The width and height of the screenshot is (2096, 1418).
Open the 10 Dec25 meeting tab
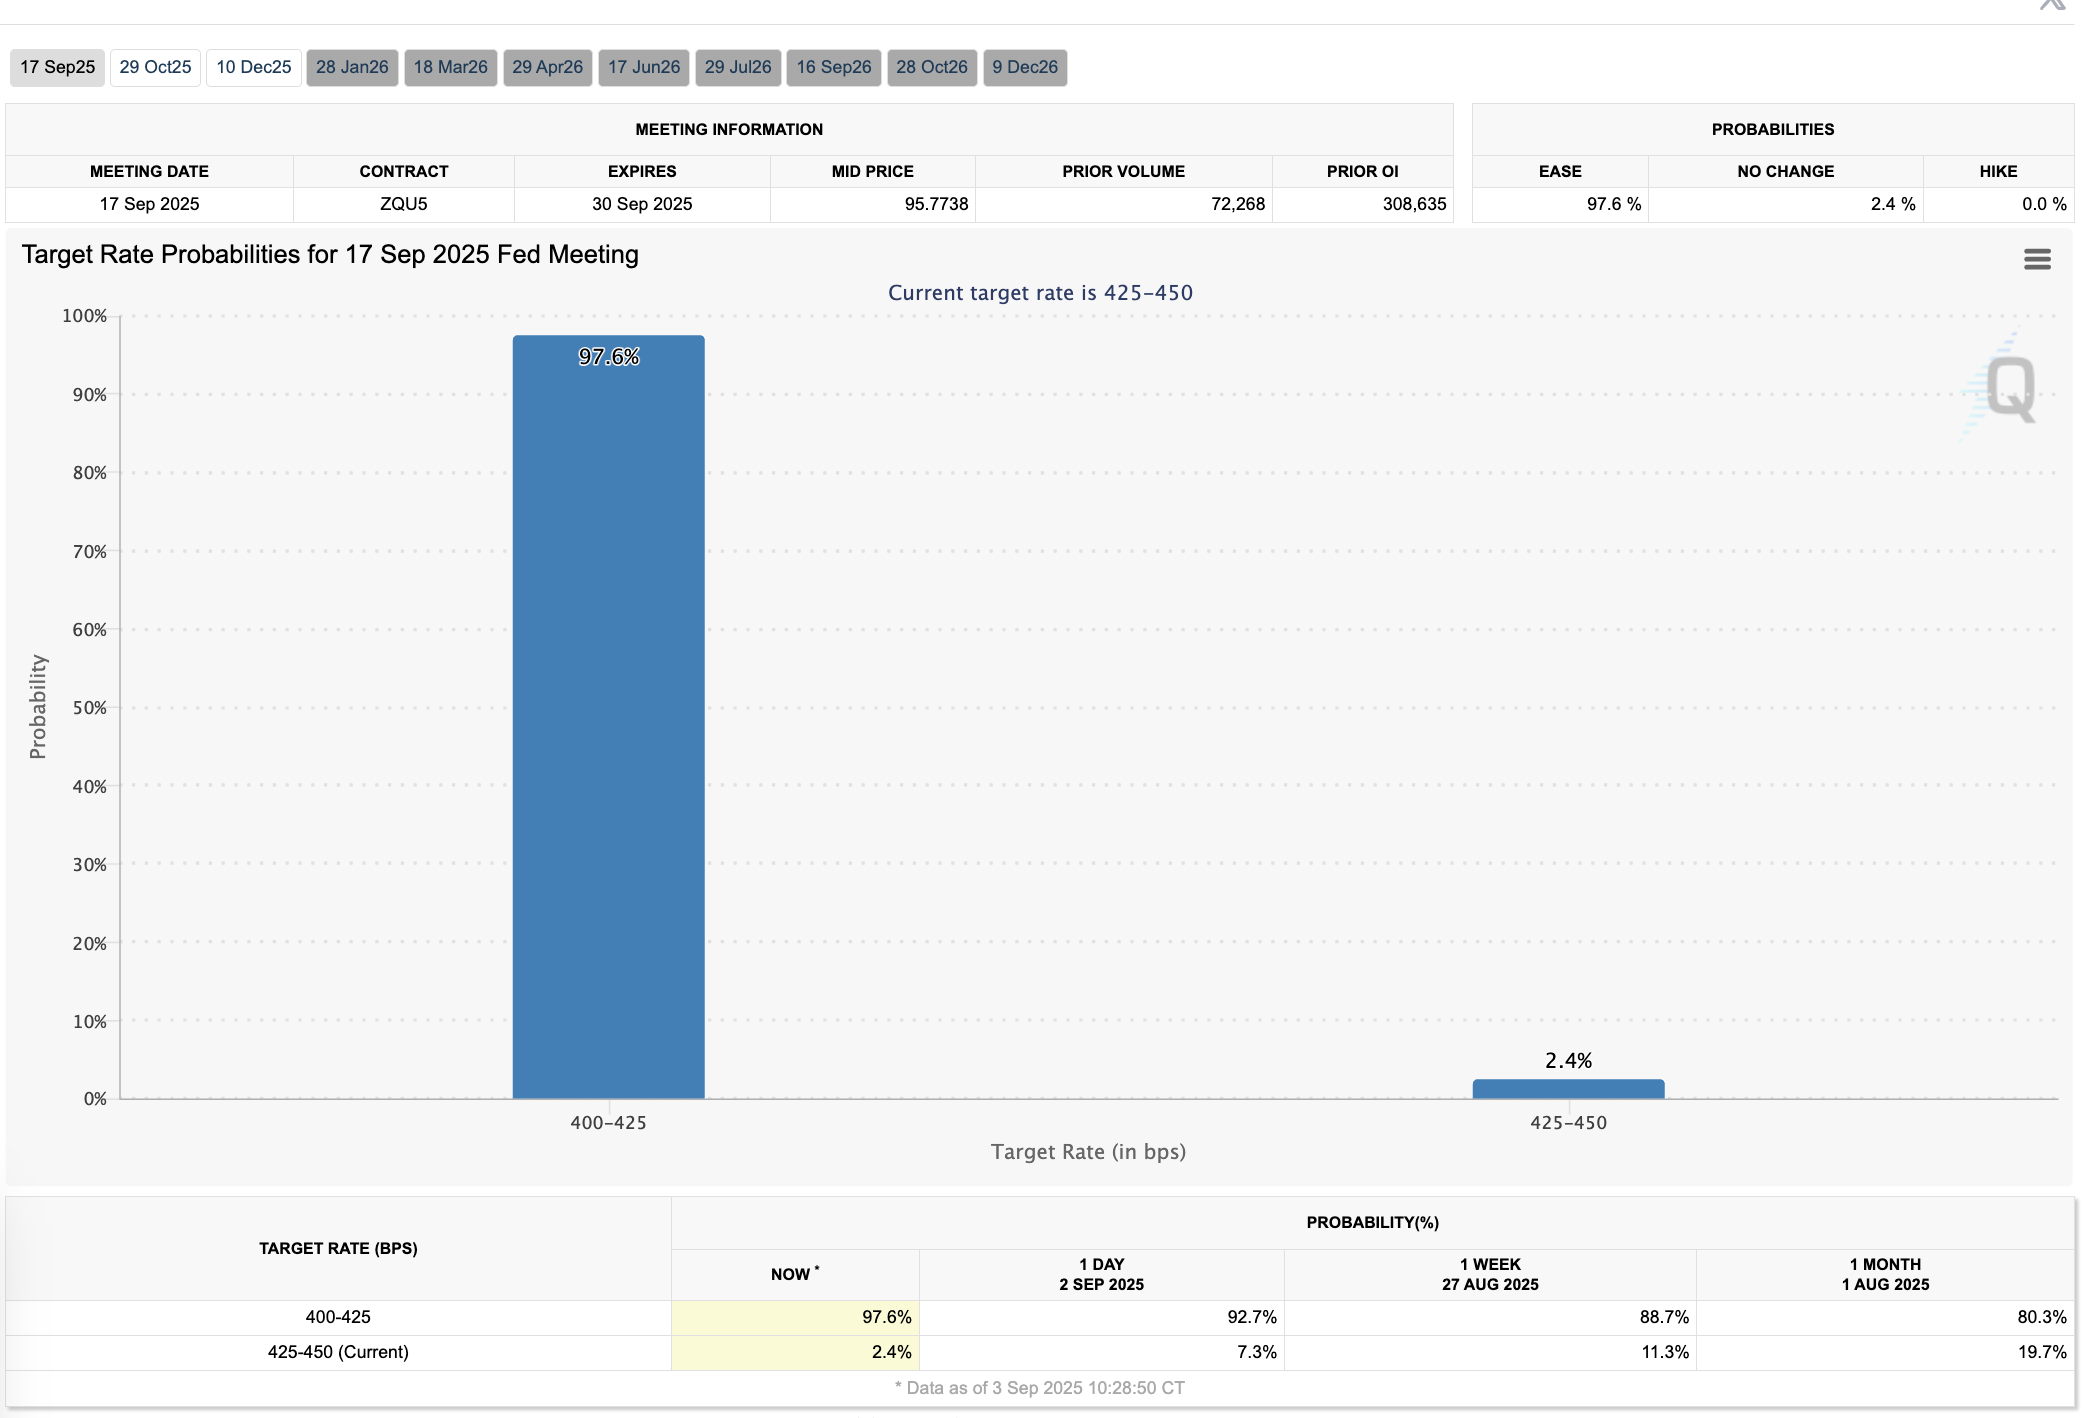[x=254, y=67]
